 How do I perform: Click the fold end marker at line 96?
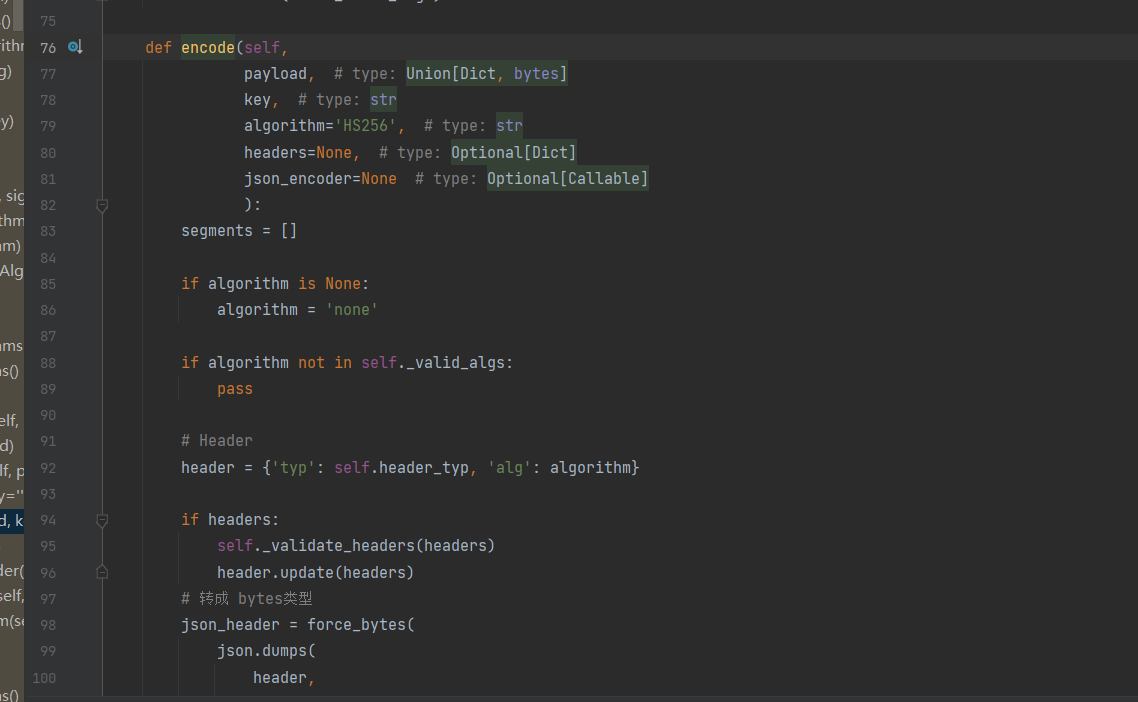[102, 572]
